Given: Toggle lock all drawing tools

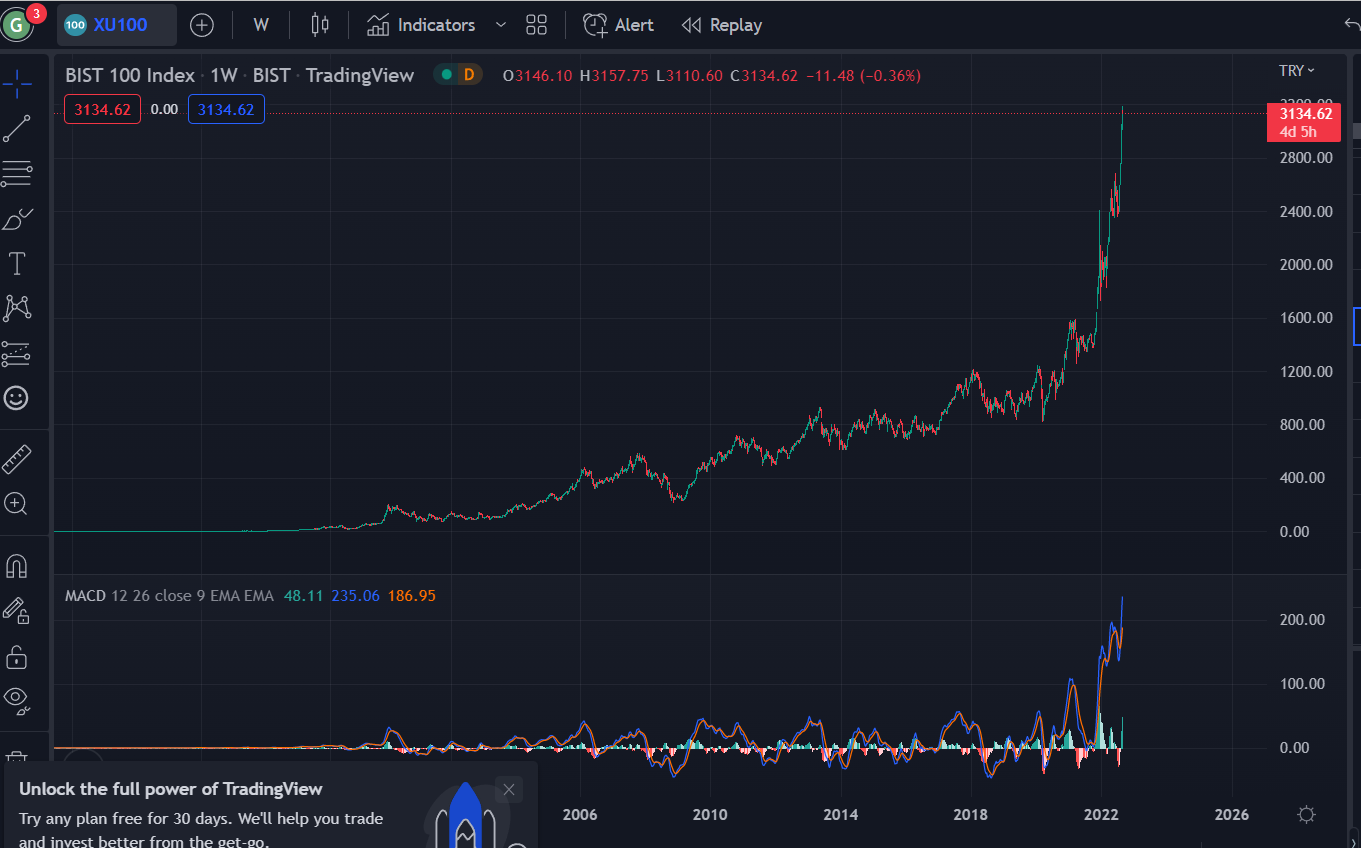Looking at the screenshot, I should point(17,656).
